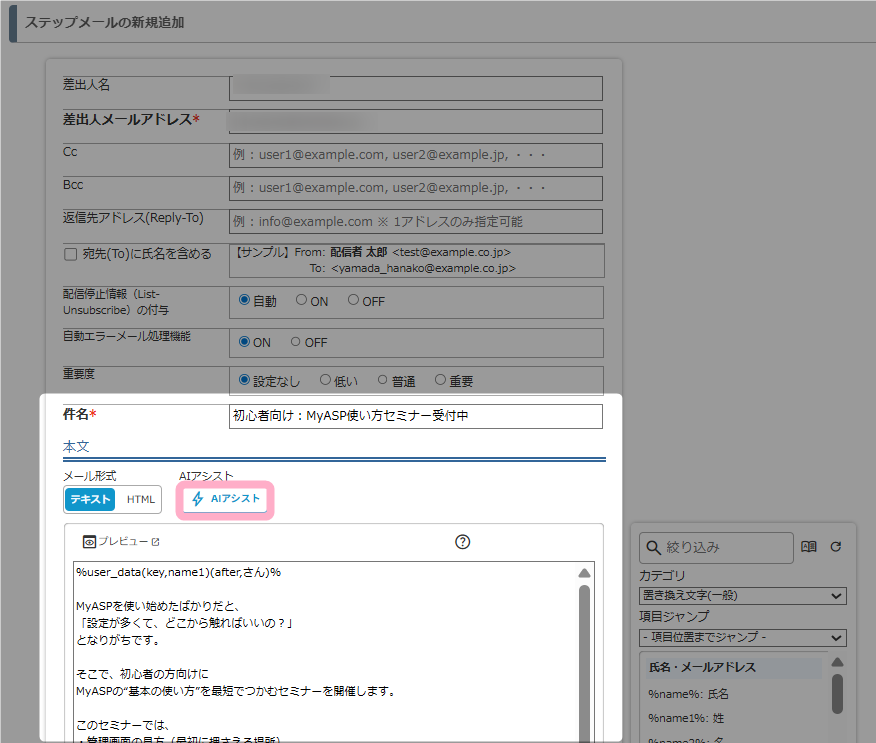Click the Cc address input field
The image size is (876, 743).
415,156
